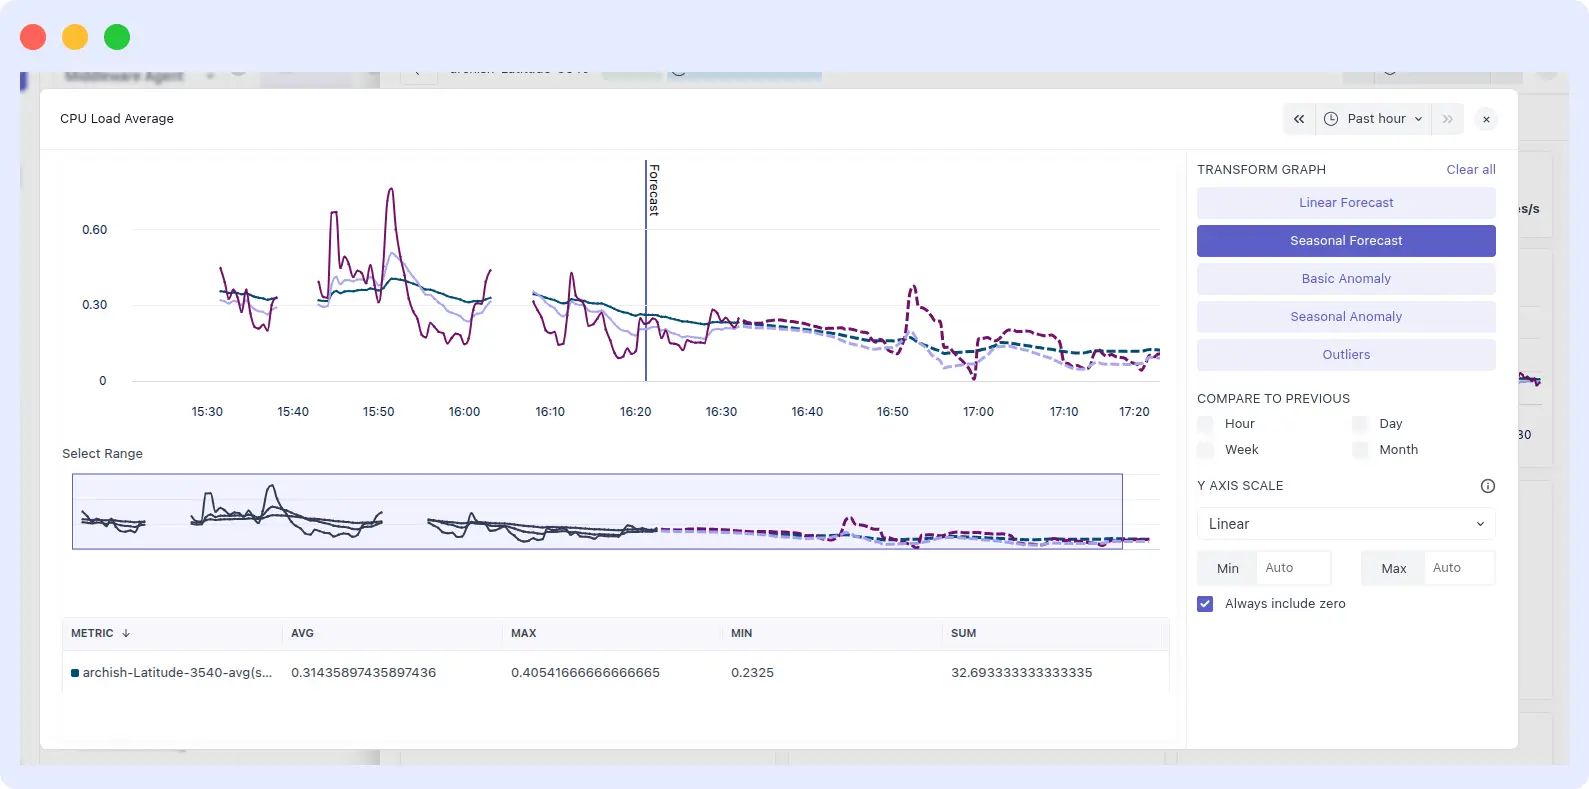Uncheck Always include zero
1589x789 pixels.
click(x=1205, y=604)
